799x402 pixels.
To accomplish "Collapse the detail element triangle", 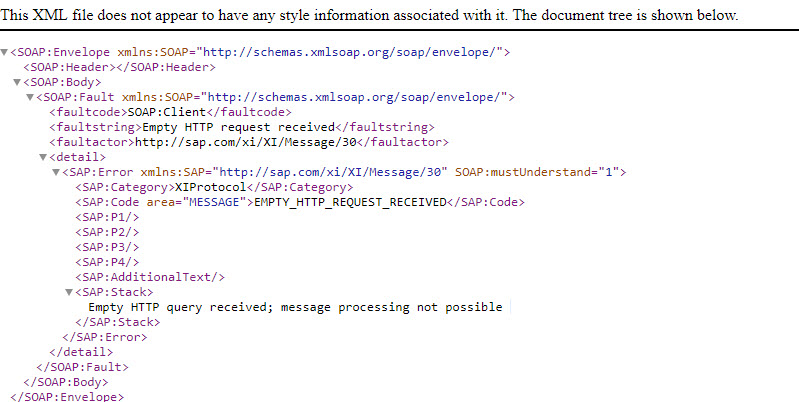I will click(x=43, y=157).
